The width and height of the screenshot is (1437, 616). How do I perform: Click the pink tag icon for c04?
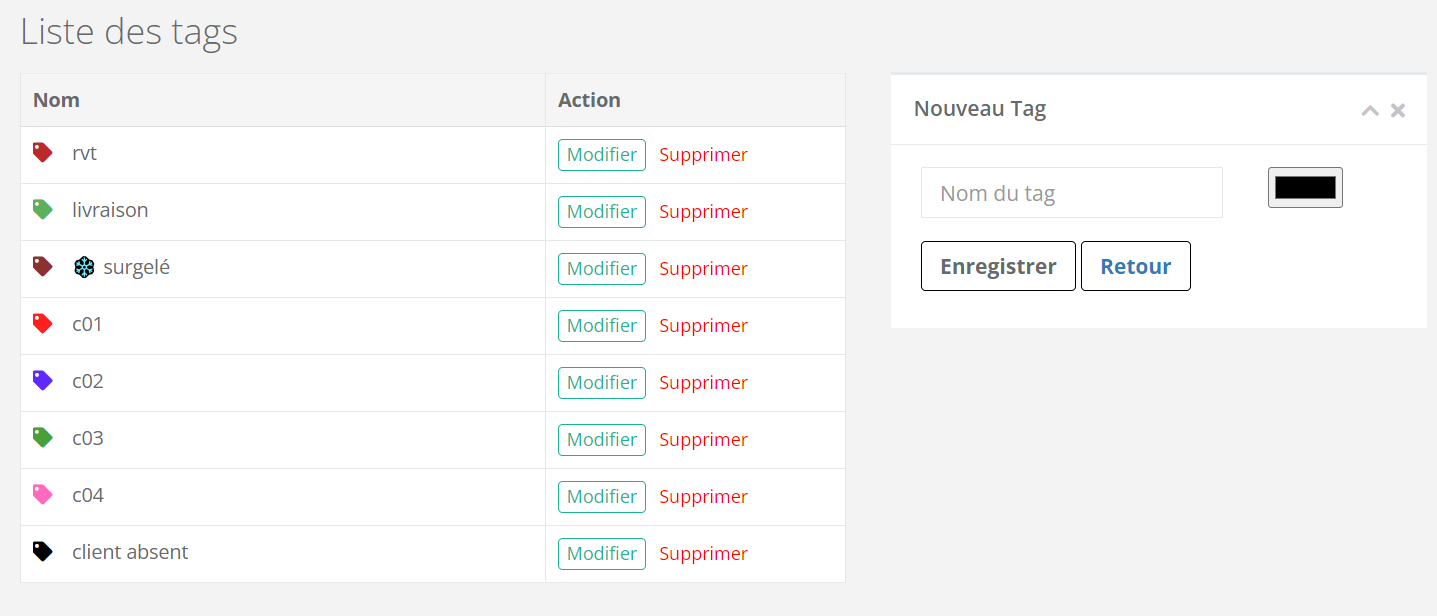[42, 494]
